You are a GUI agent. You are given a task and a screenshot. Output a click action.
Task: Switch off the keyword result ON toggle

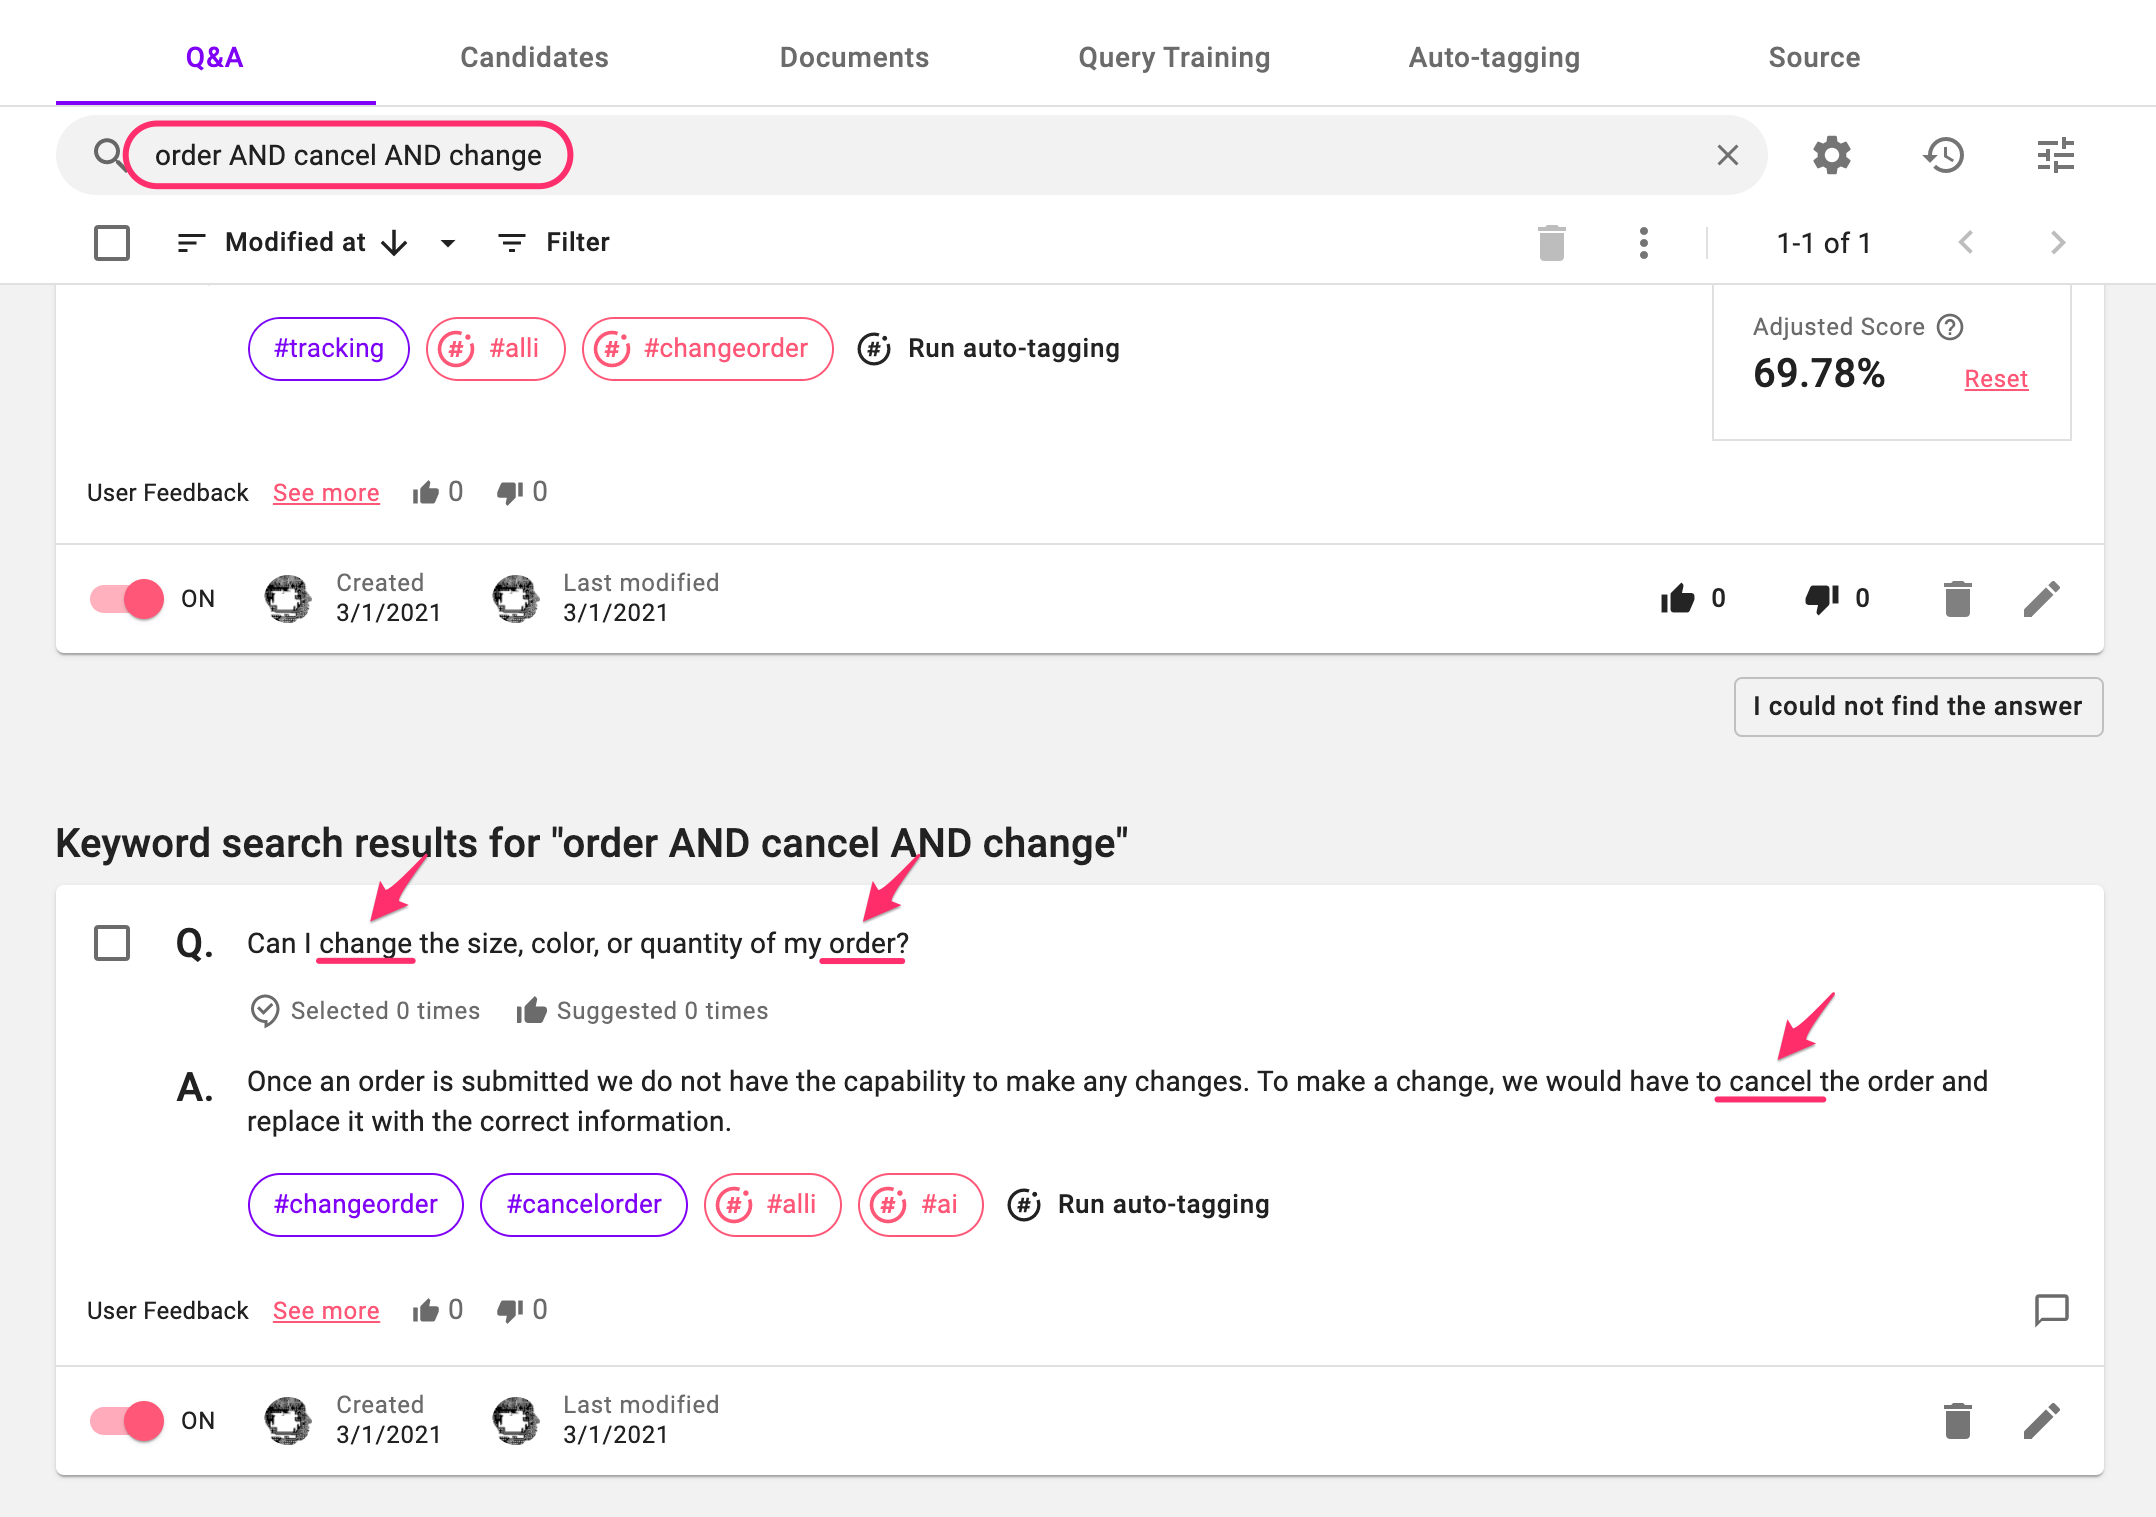[128, 1420]
